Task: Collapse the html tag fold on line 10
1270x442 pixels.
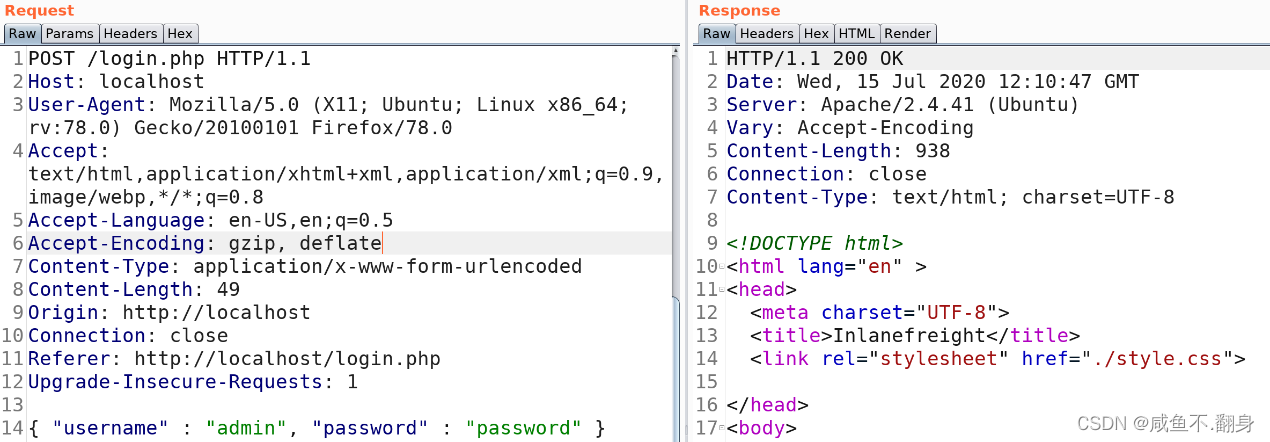Action: coord(722,268)
